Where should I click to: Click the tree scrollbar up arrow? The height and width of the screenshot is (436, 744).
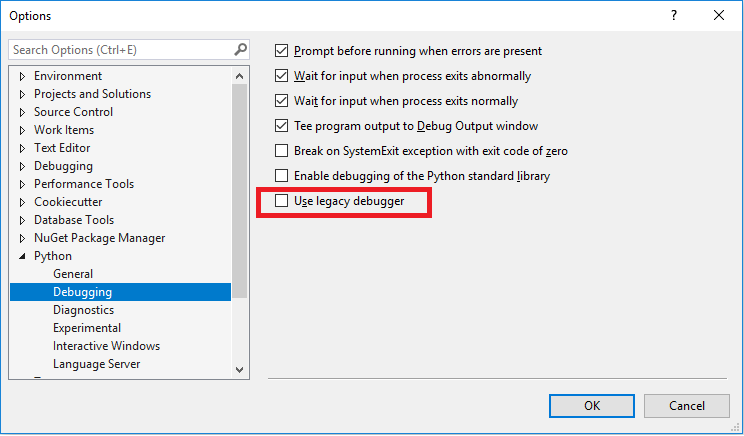point(240,76)
